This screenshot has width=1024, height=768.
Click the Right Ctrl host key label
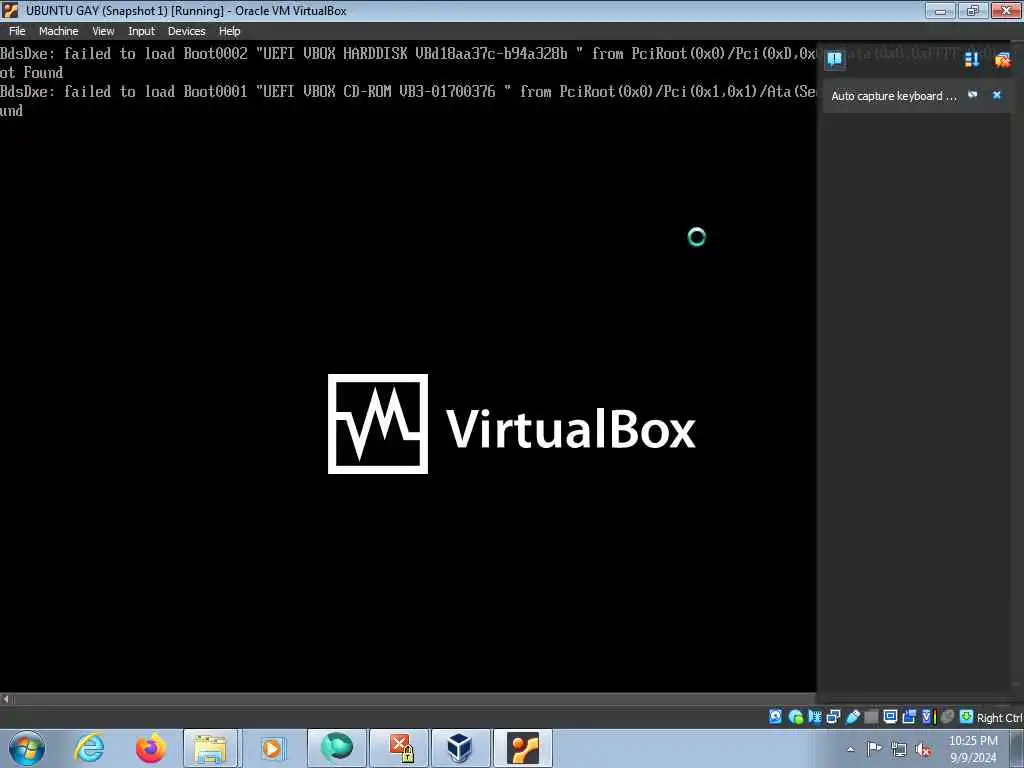[x=999, y=718]
